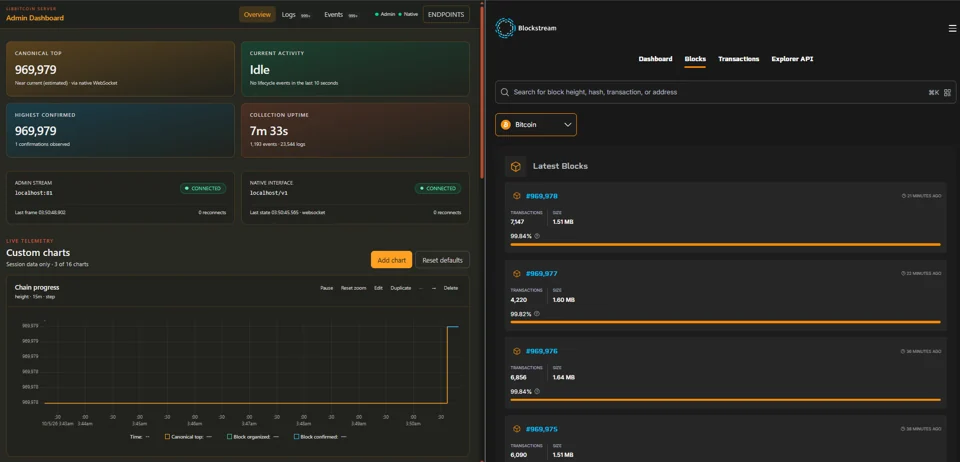This screenshot has width=960, height=462.
Task: Open the Explorer API tab
Action: click(x=792, y=59)
